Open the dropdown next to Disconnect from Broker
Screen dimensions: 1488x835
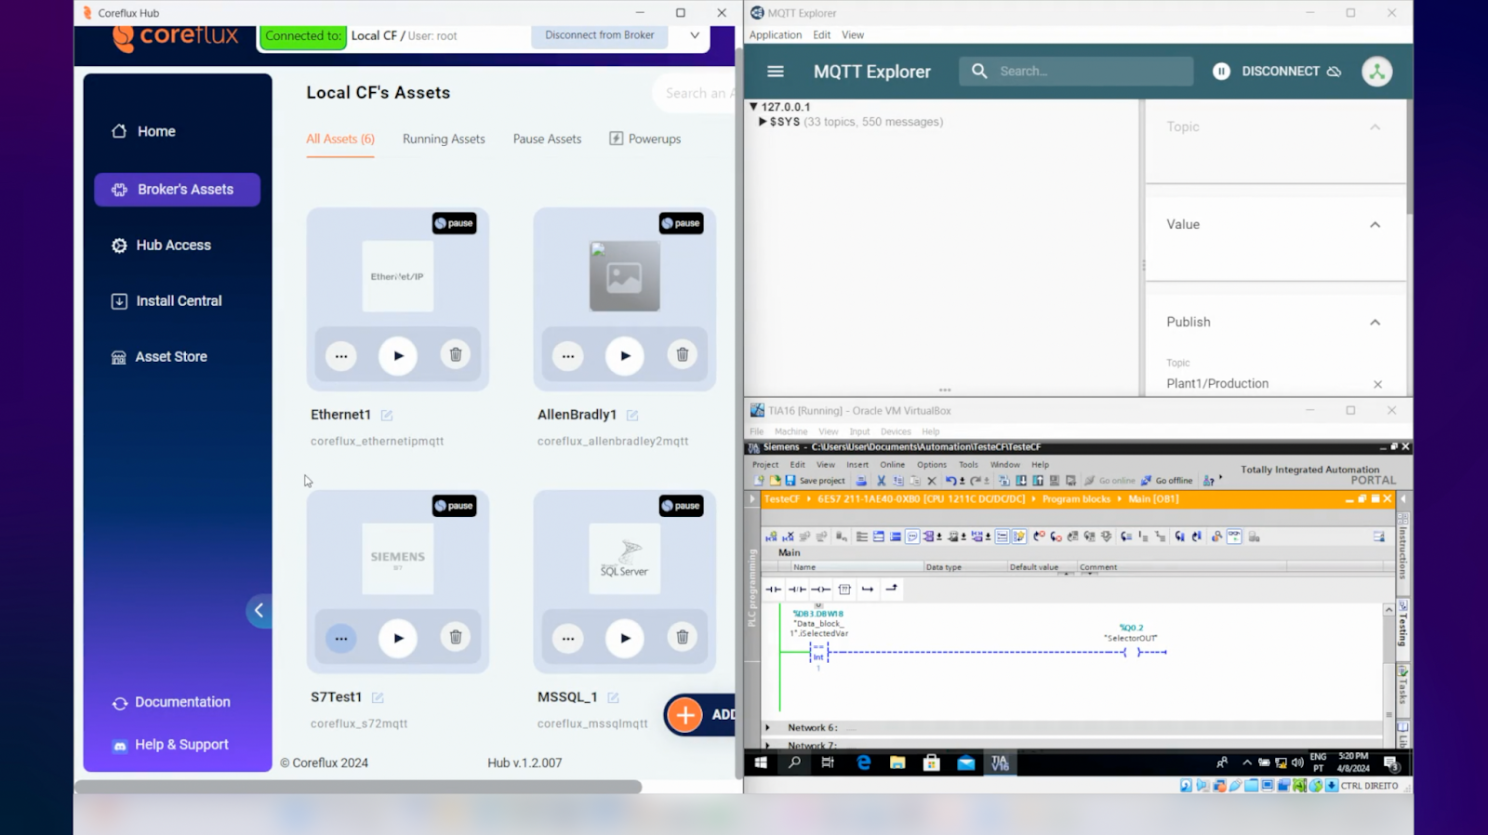point(694,36)
